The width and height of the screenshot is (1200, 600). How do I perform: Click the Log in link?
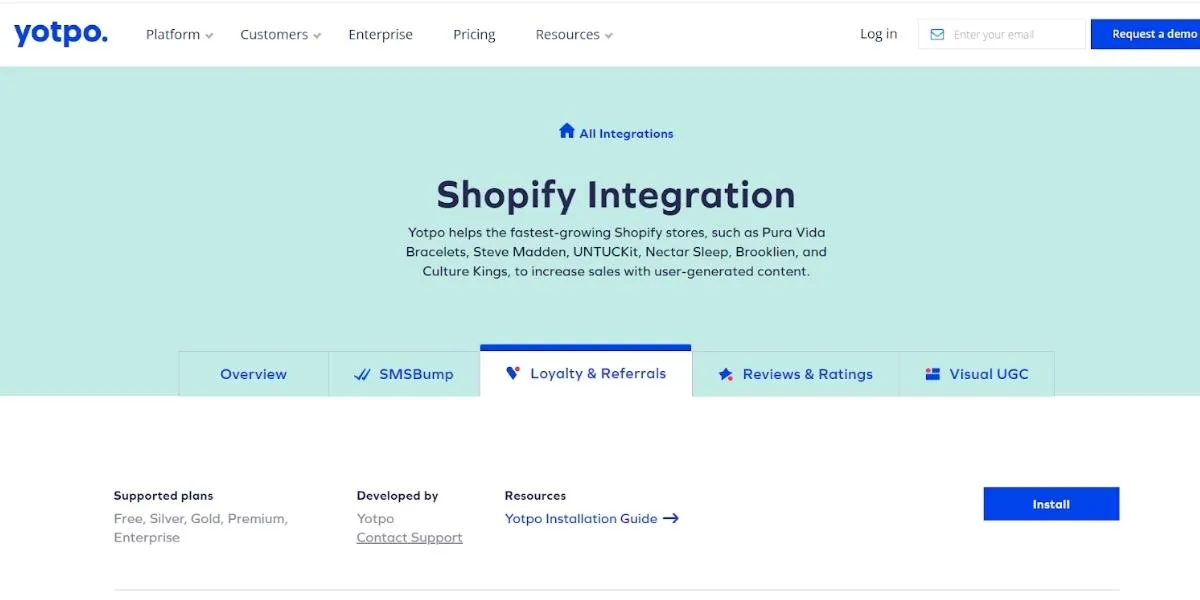coord(879,34)
